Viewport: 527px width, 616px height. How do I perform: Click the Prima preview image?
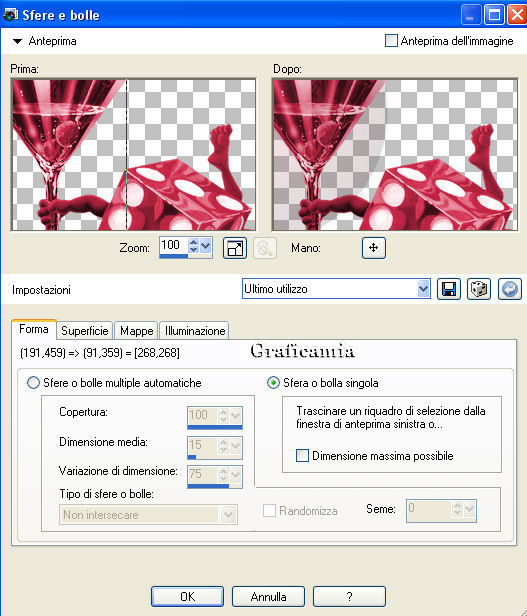tap(134, 155)
